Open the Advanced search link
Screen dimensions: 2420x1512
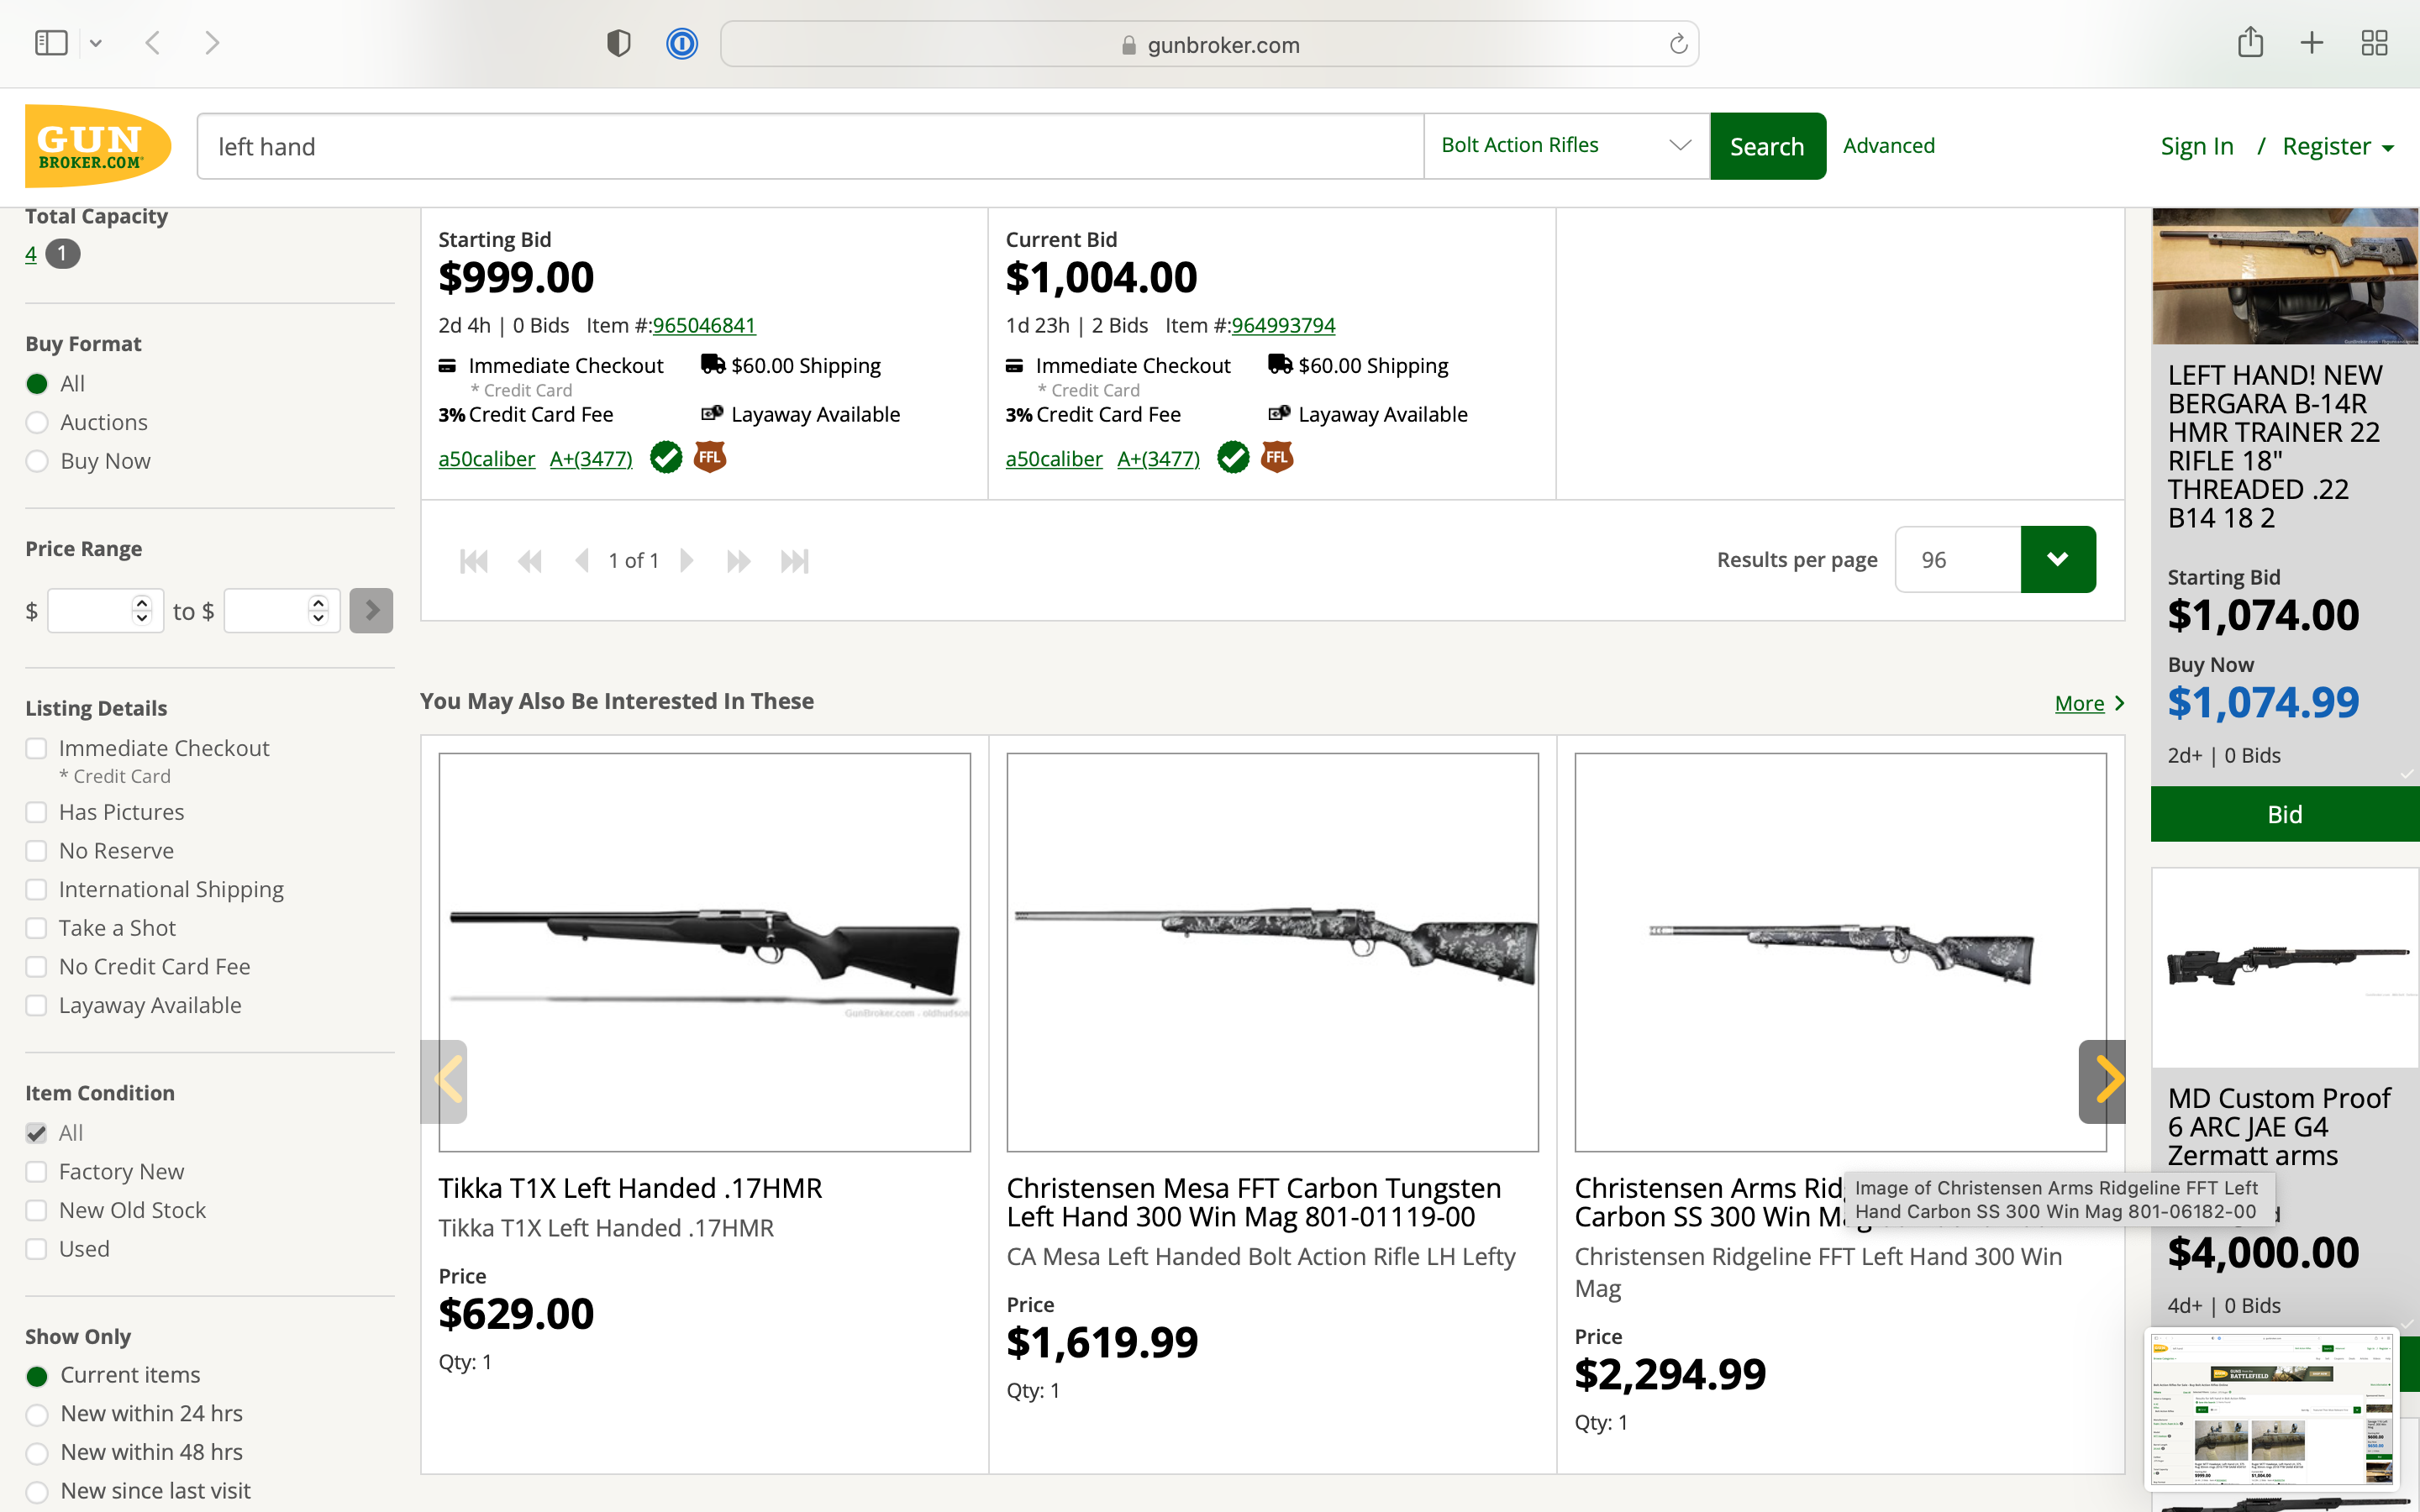click(1888, 146)
